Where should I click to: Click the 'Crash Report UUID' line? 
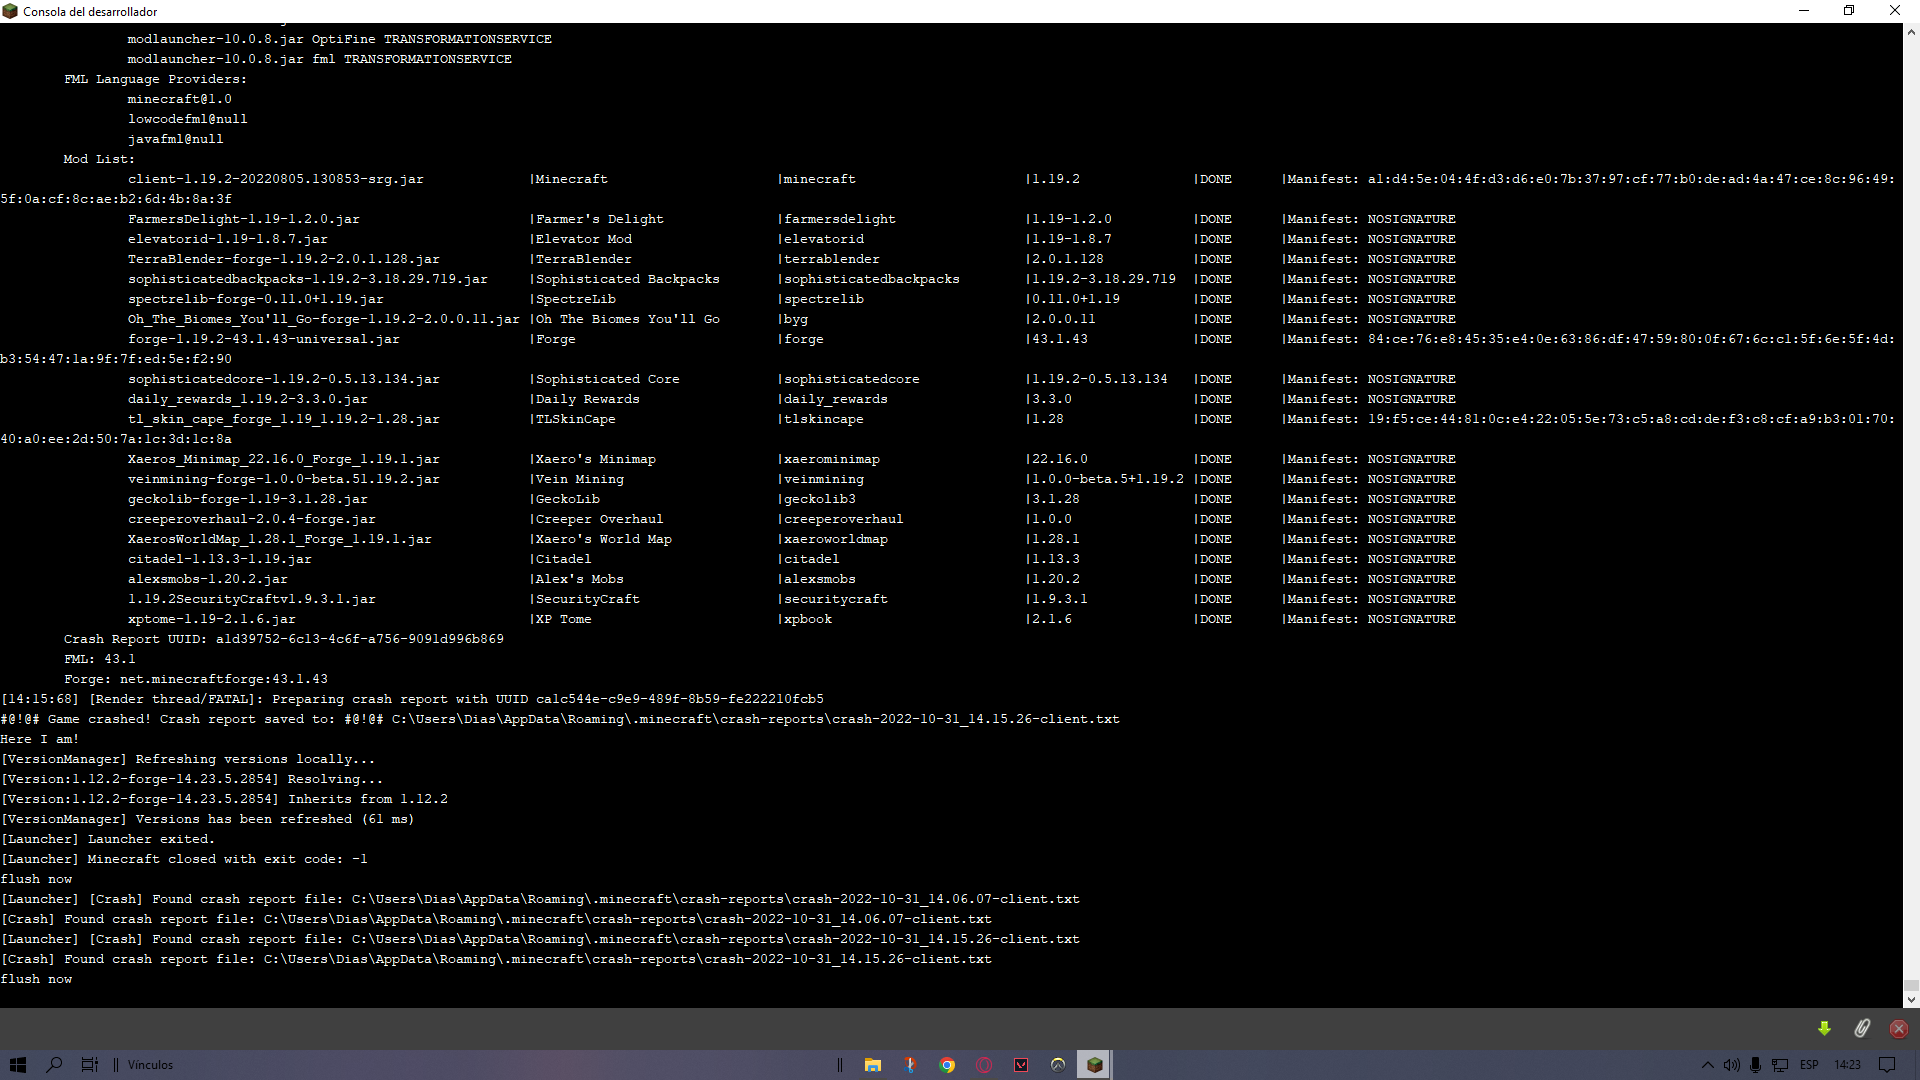(x=284, y=639)
